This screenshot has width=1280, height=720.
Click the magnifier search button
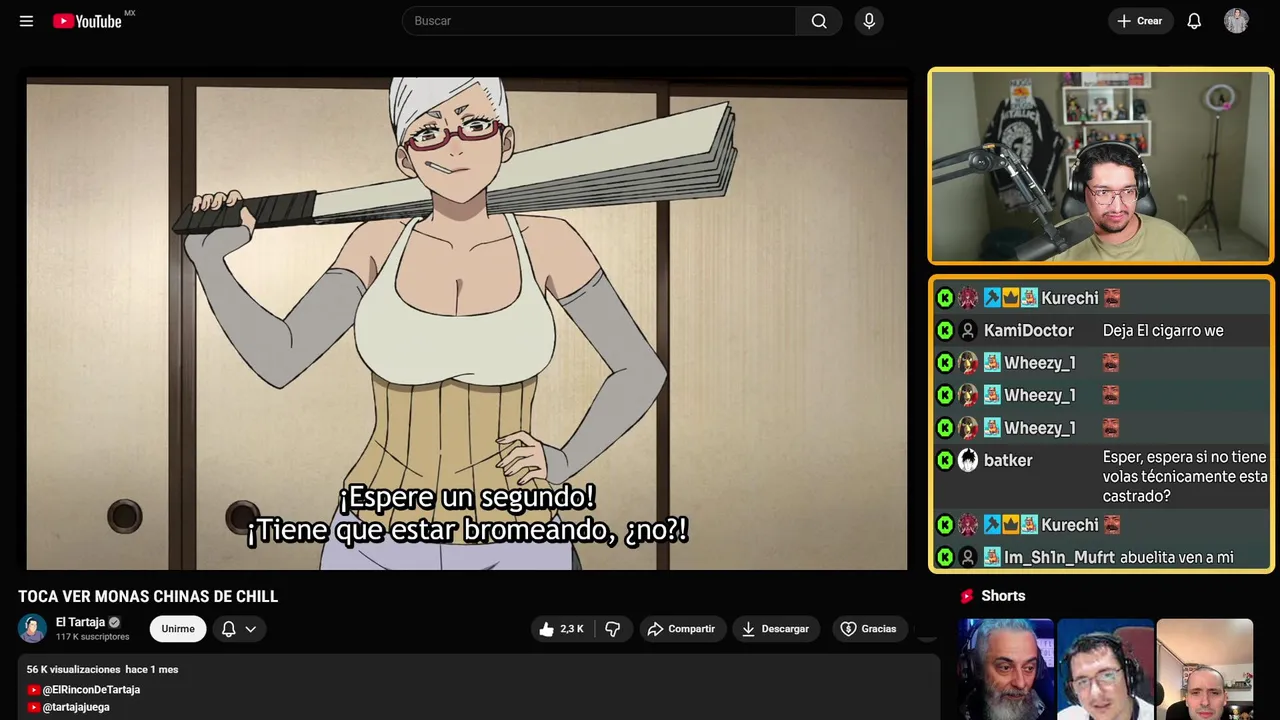(819, 21)
